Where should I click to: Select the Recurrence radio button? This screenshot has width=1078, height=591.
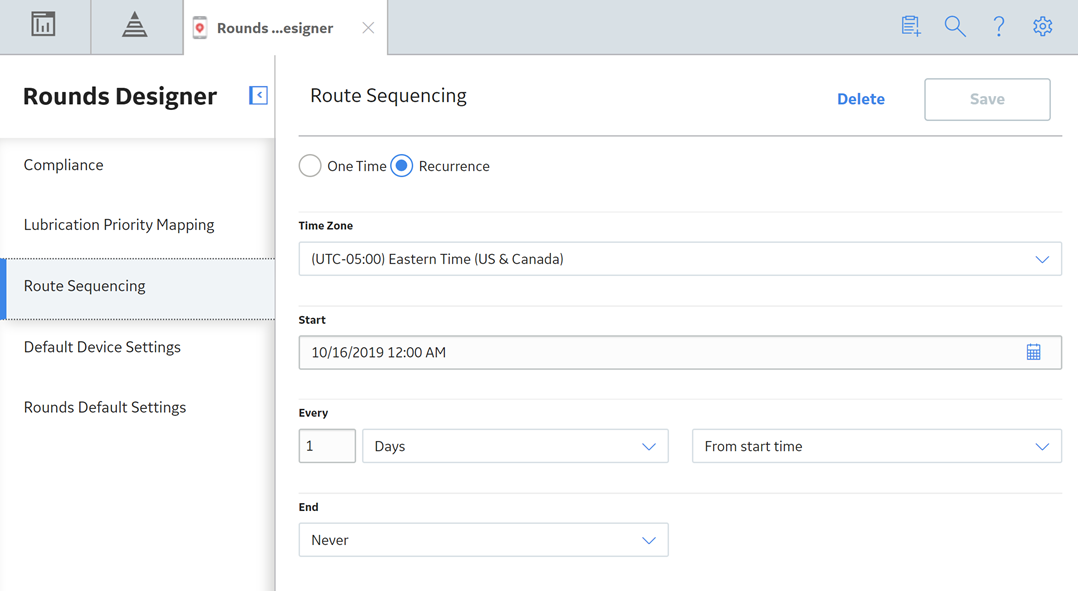pos(402,166)
